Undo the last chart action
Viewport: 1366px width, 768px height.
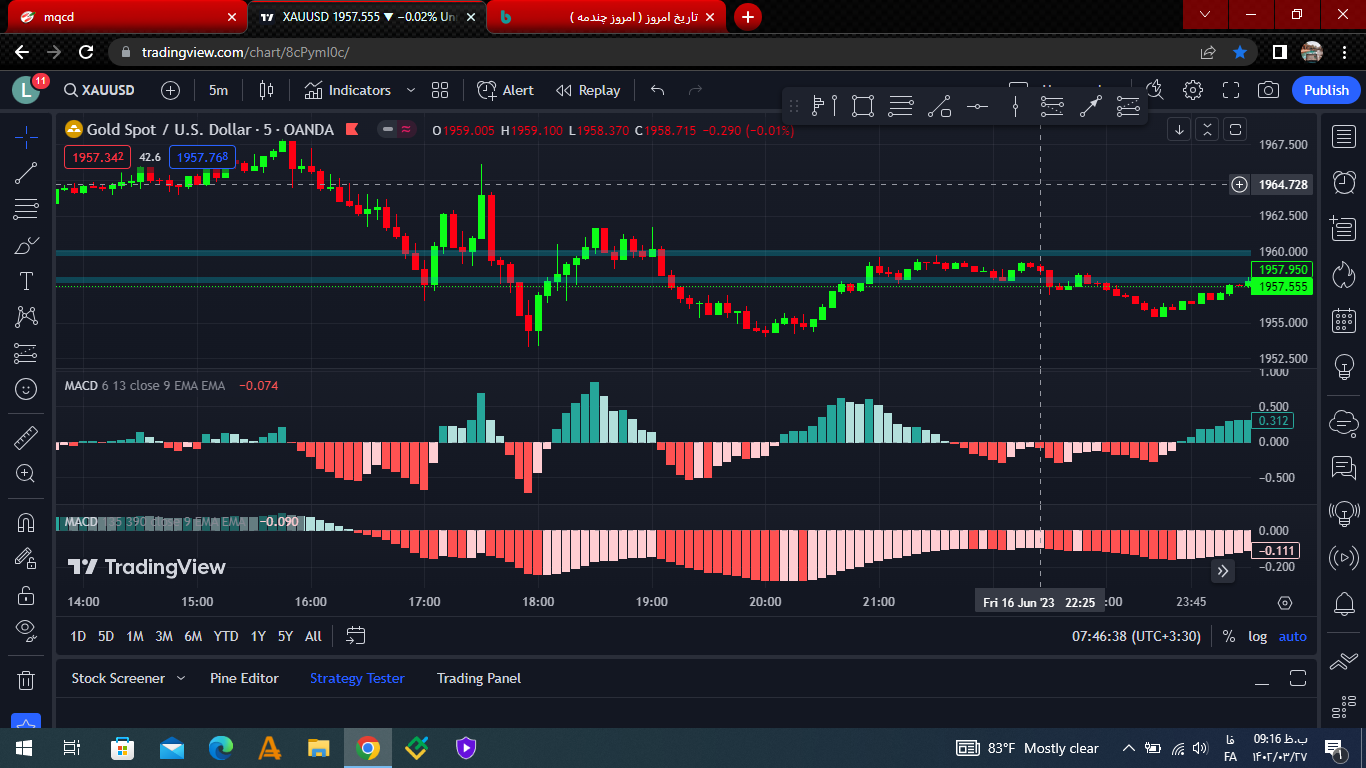click(657, 90)
